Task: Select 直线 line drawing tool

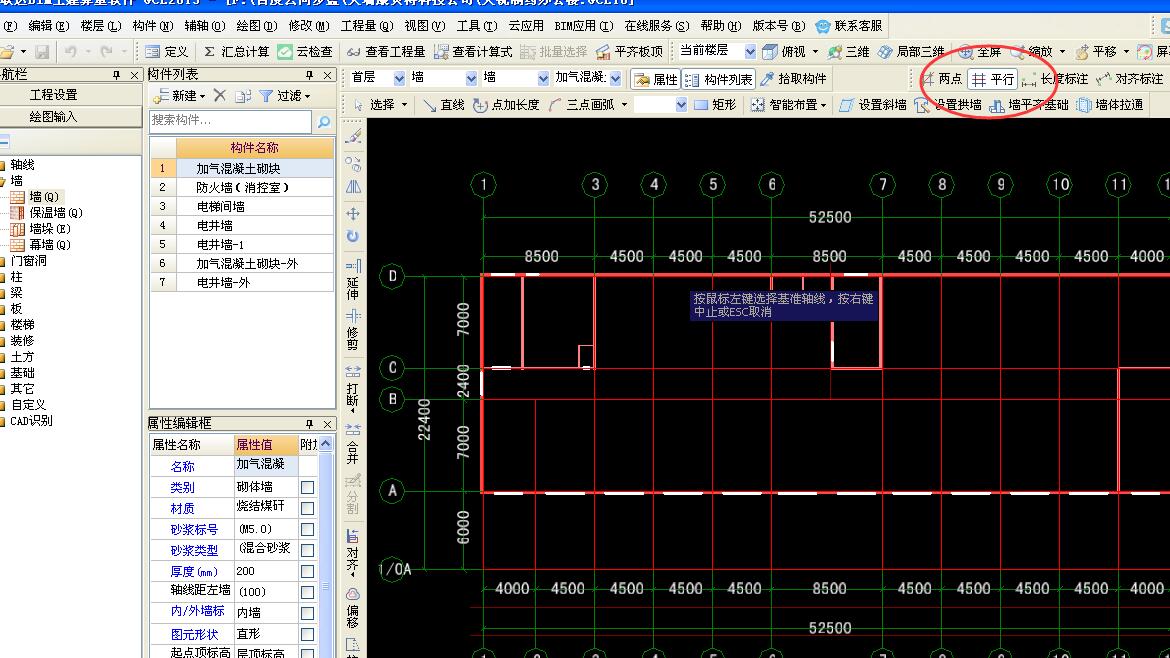Action: tap(443, 105)
